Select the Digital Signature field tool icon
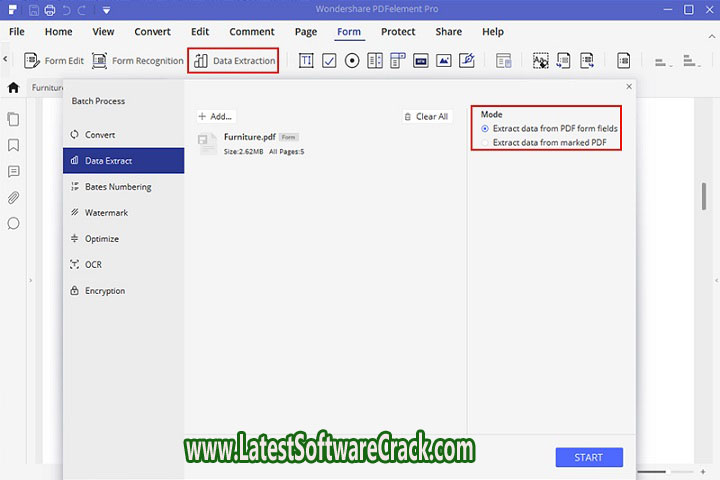The image size is (720, 480). (x=467, y=61)
